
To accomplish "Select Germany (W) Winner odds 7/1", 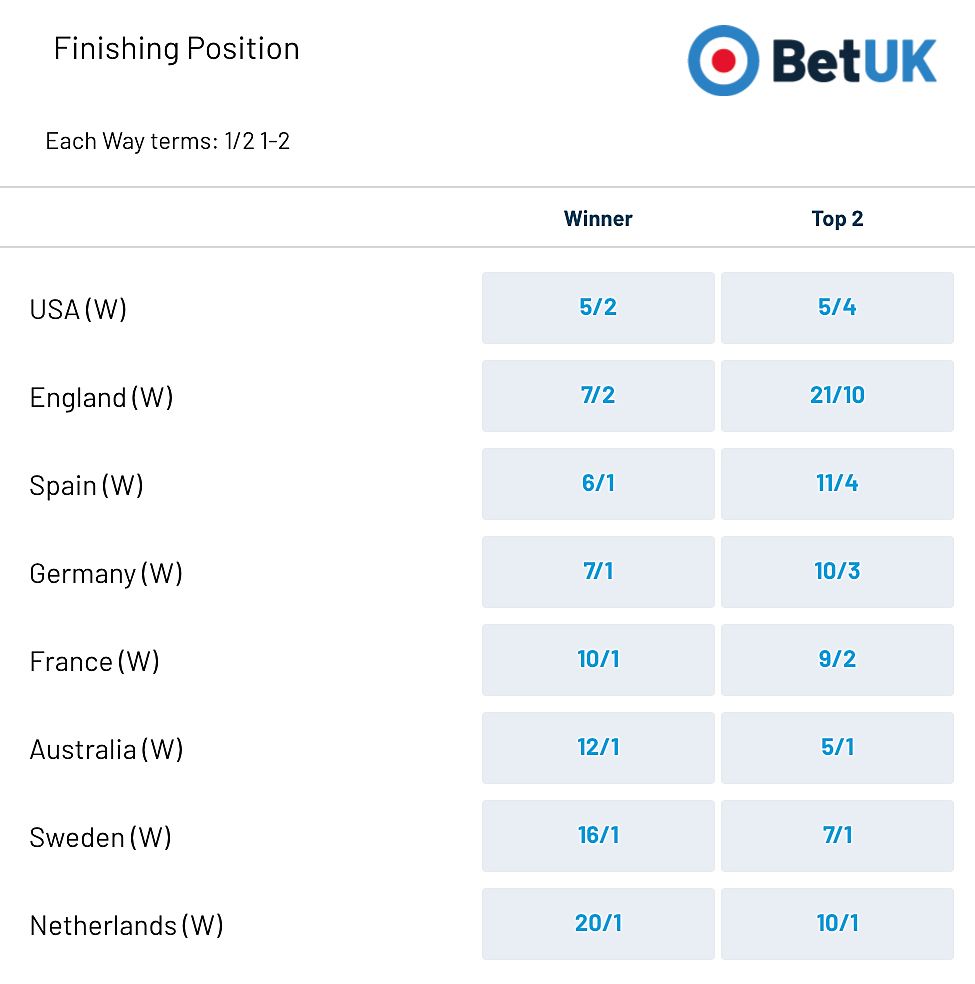I will point(598,572).
